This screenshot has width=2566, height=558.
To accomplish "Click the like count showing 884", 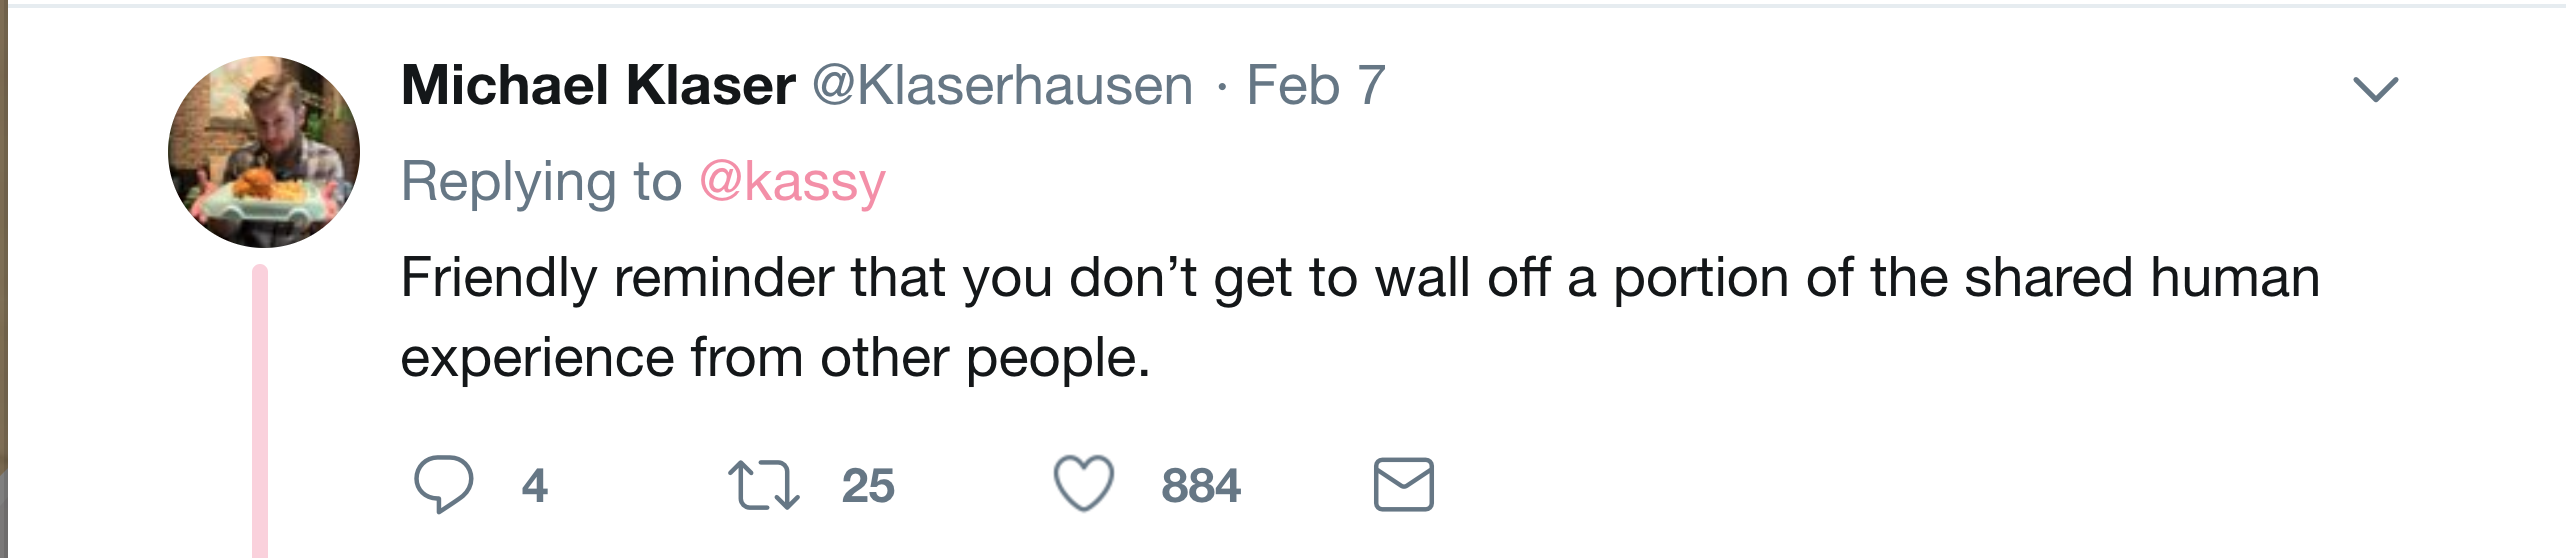I will [x=1201, y=486].
